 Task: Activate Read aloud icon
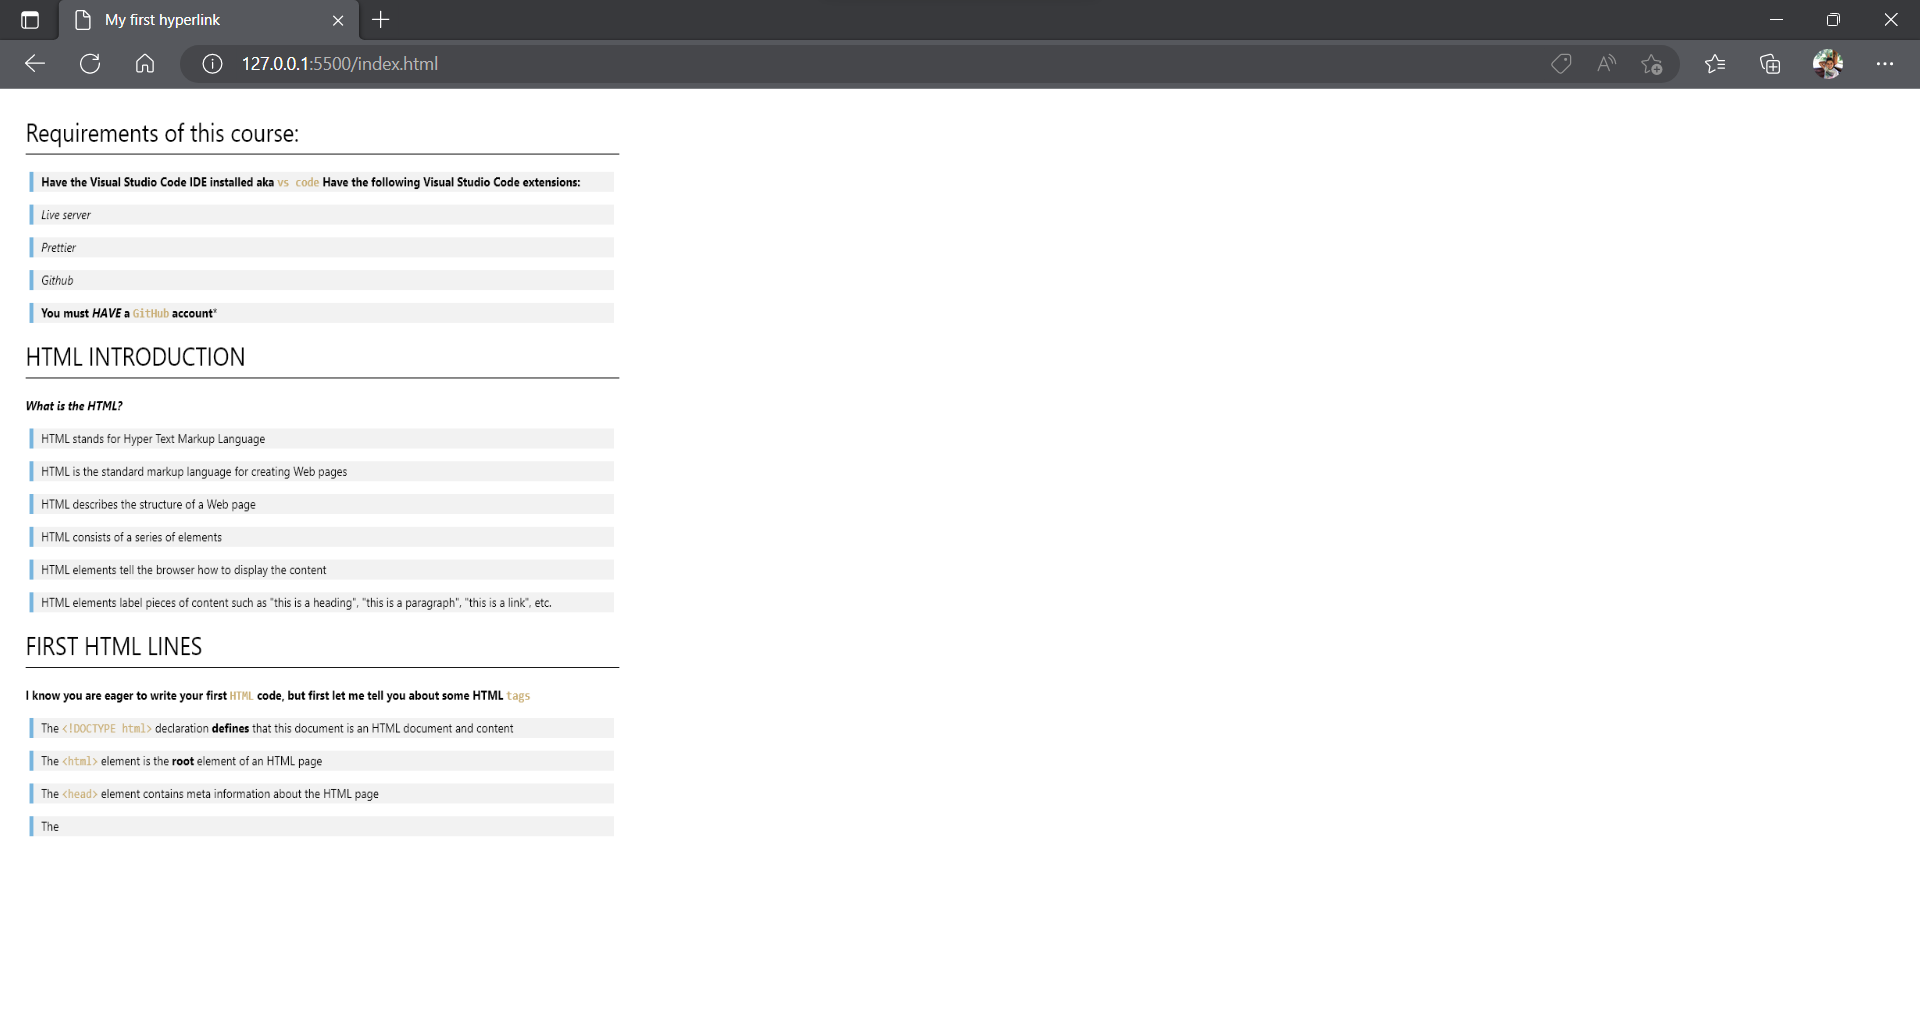[1606, 64]
